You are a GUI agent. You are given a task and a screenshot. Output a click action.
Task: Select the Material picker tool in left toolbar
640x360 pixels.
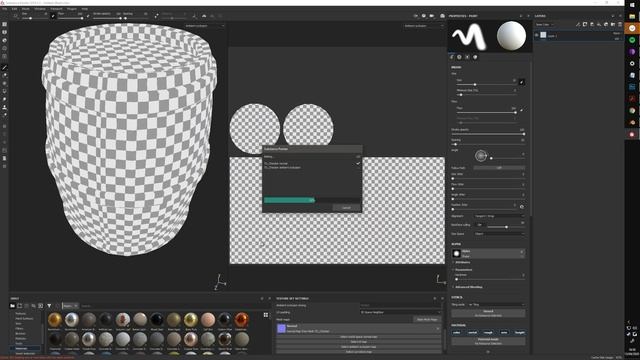pyautogui.click(x=4, y=115)
